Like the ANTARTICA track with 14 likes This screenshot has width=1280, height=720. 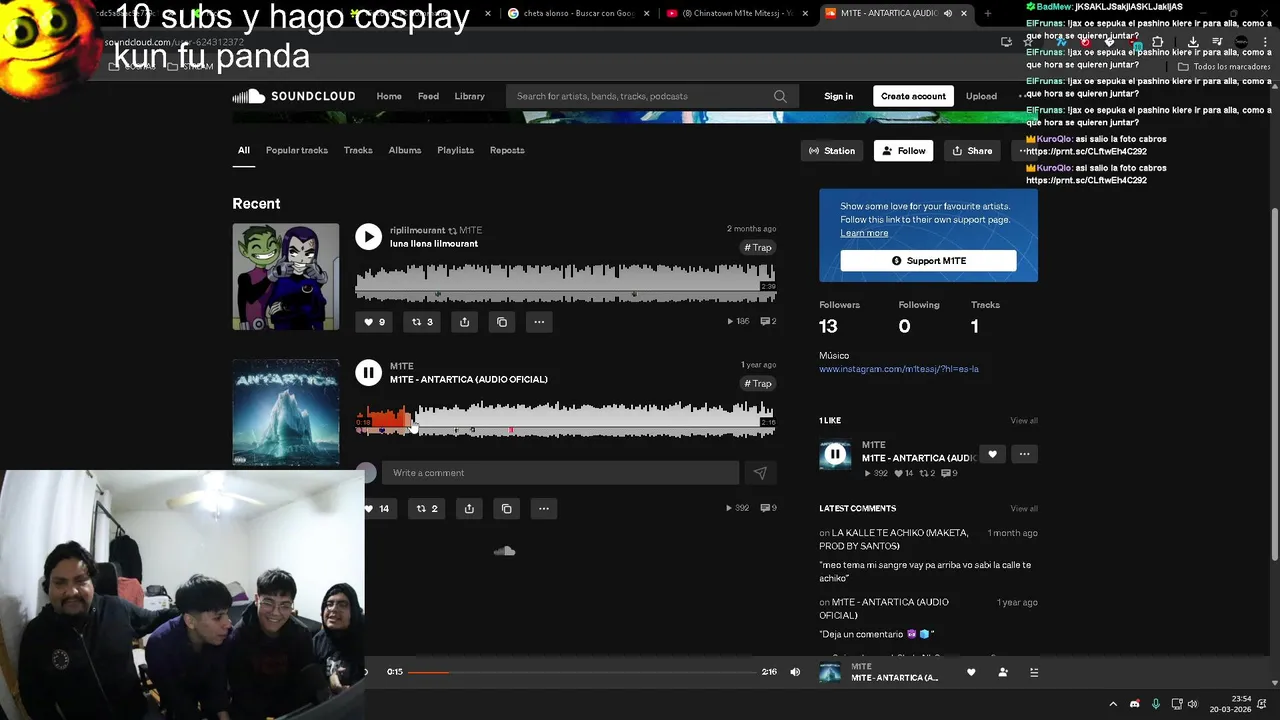[378, 509]
